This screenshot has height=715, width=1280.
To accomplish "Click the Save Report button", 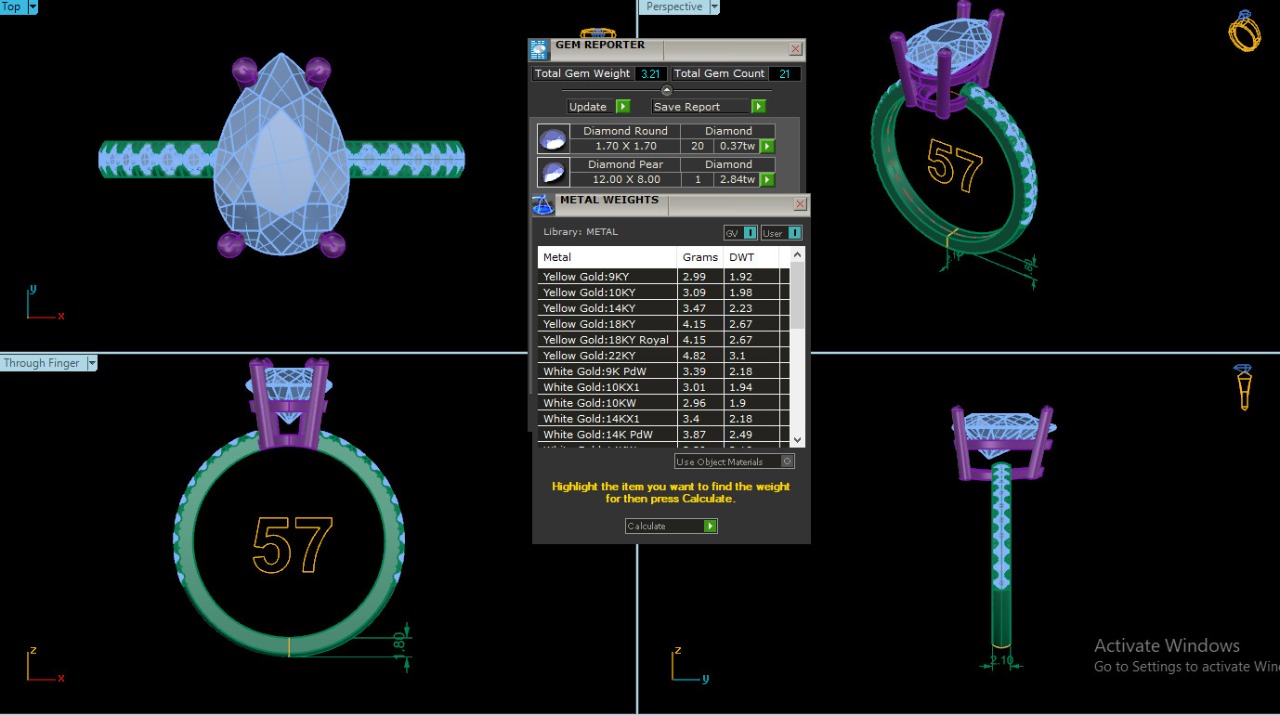I will point(709,107).
